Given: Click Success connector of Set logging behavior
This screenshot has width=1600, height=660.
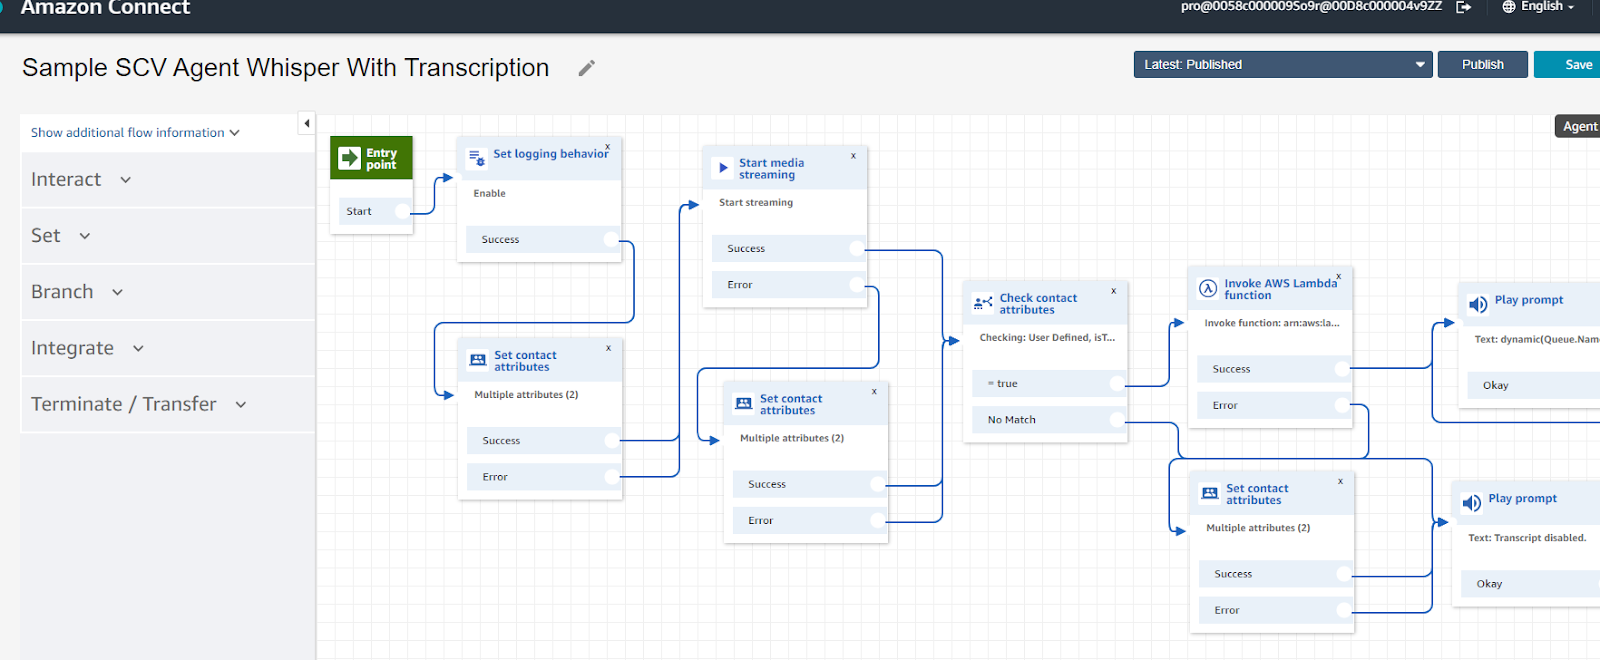Looking at the screenshot, I should click(611, 239).
